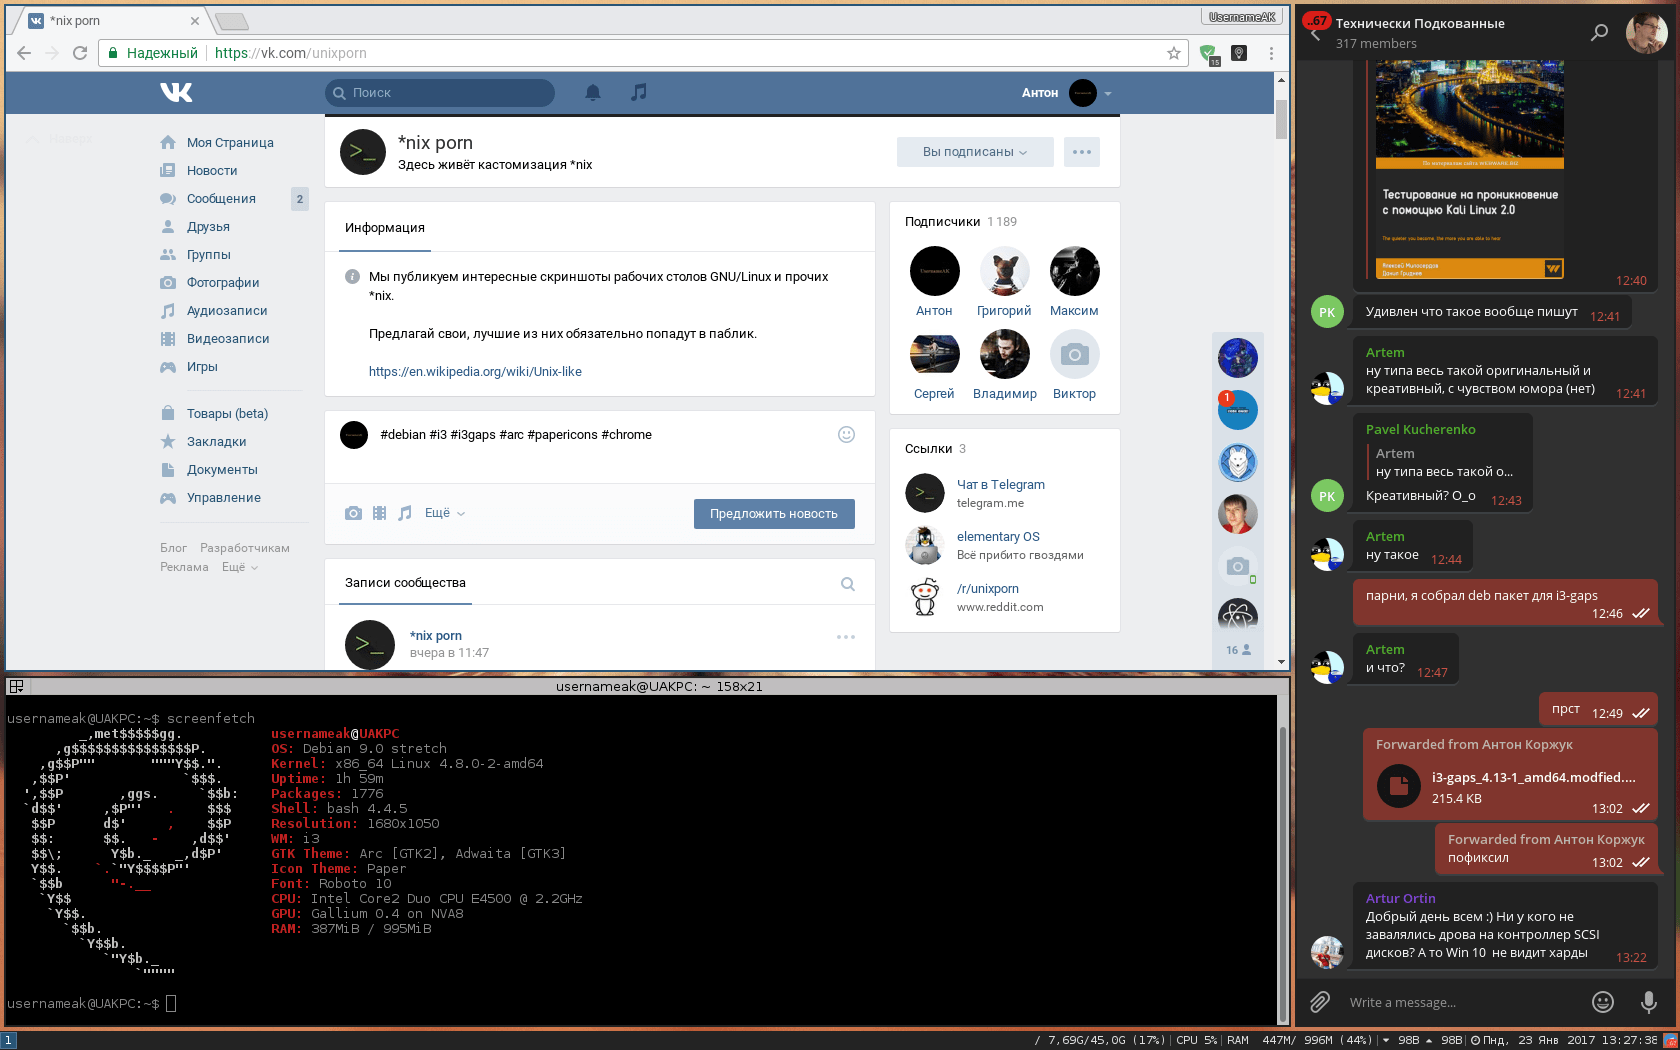Screen dimensions: 1680x1050
Task: Select i3 workspace 1 indicator
Action: pos(8,1040)
